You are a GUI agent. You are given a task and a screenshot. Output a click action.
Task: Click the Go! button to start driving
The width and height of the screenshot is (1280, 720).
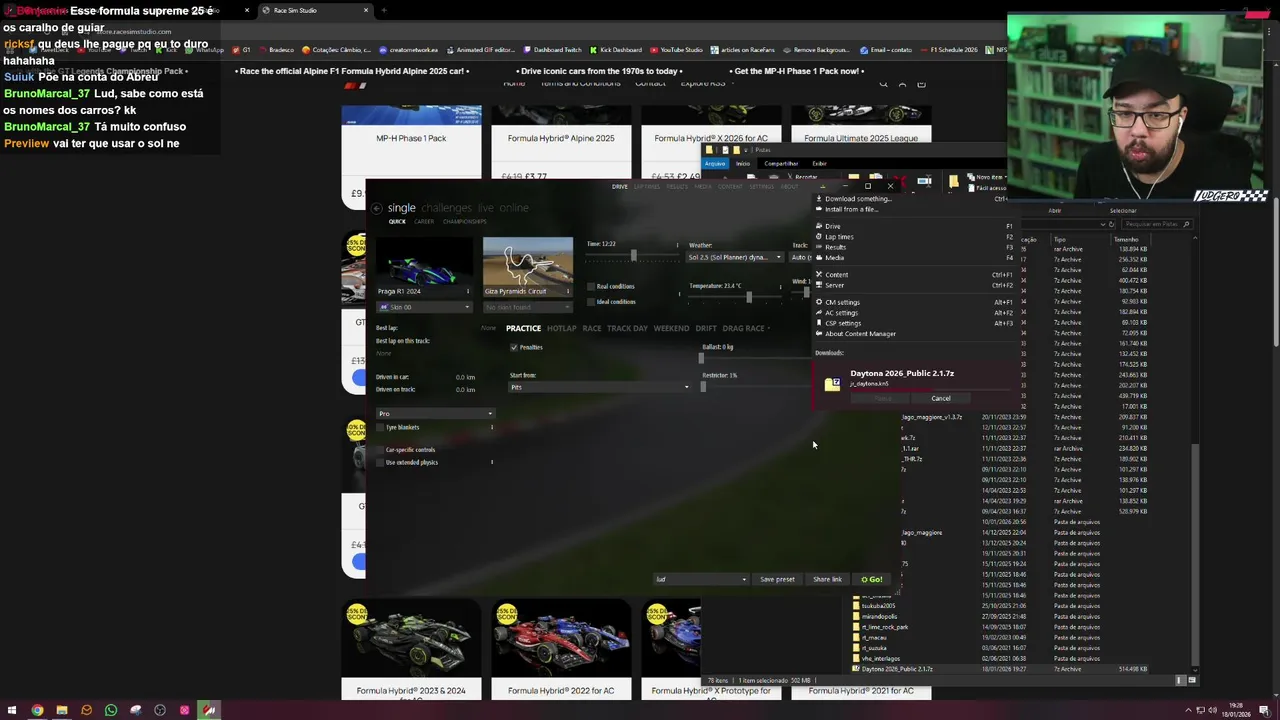click(x=872, y=579)
